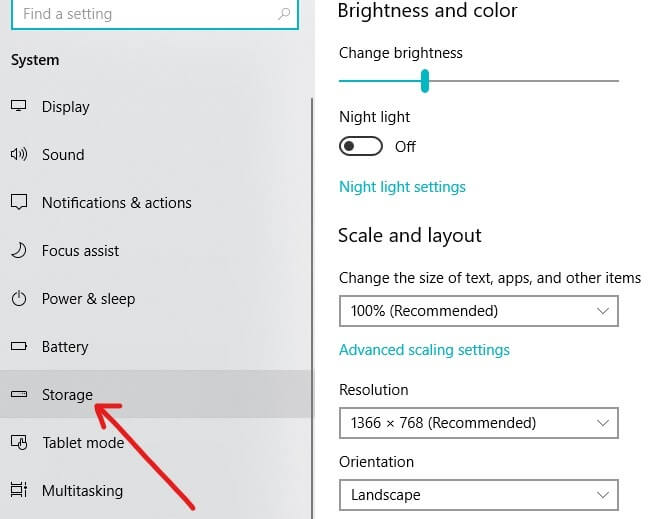This screenshot has width=649, height=519.
Task: Click the Display monitor icon in sidebar
Action: click(18, 107)
